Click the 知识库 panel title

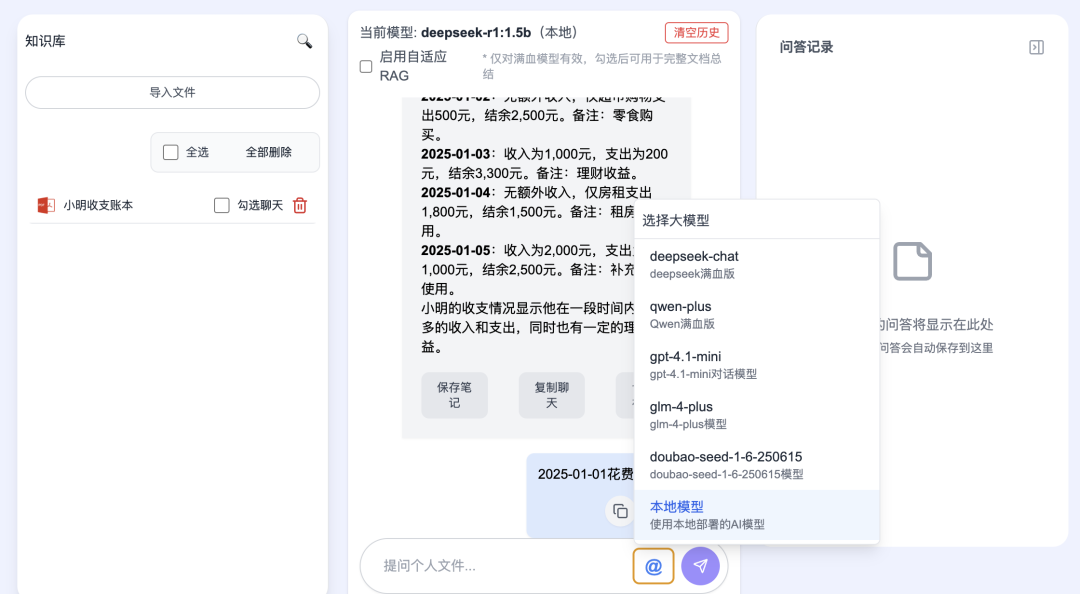click(45, 41)
